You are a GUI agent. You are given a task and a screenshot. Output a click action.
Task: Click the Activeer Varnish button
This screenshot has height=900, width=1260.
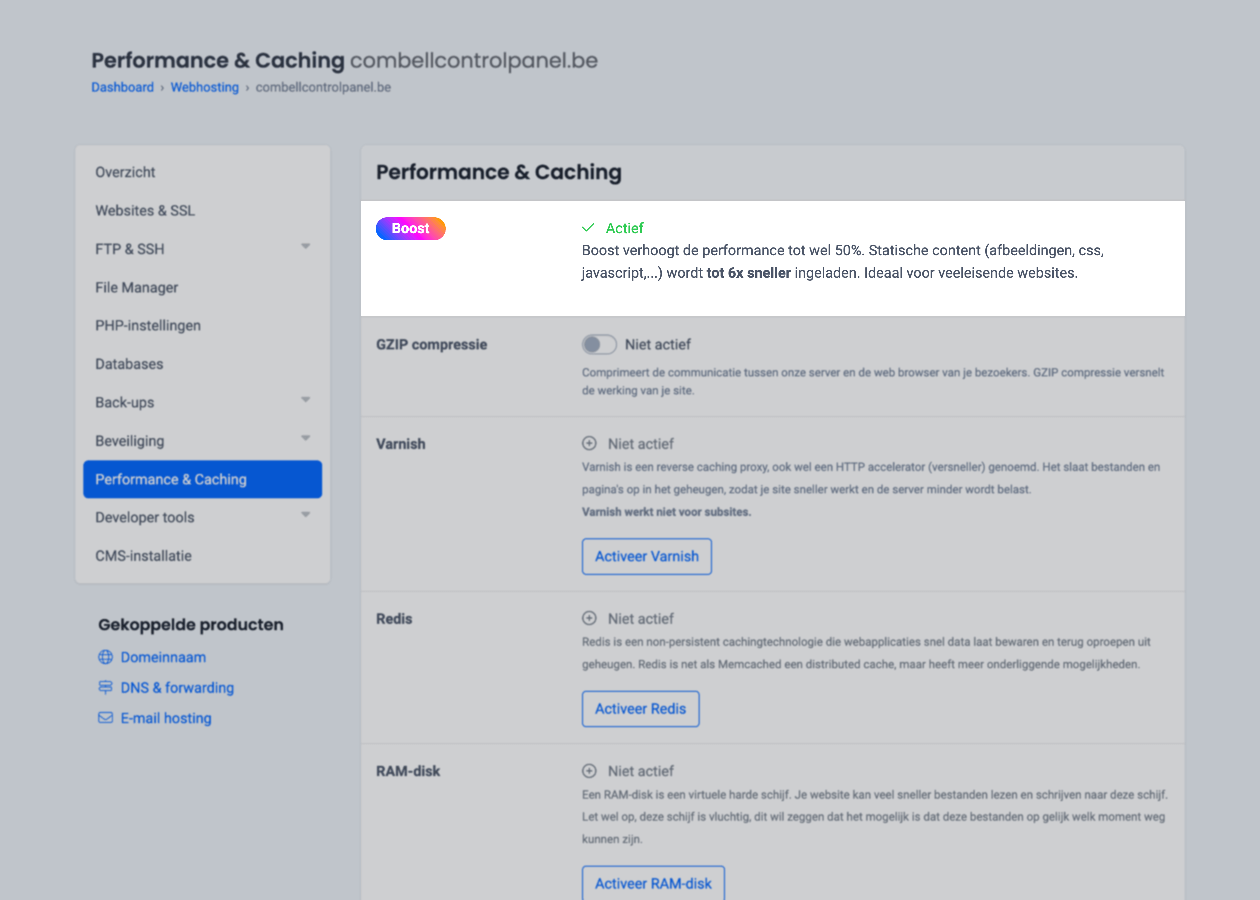click(x=647, y=556)
